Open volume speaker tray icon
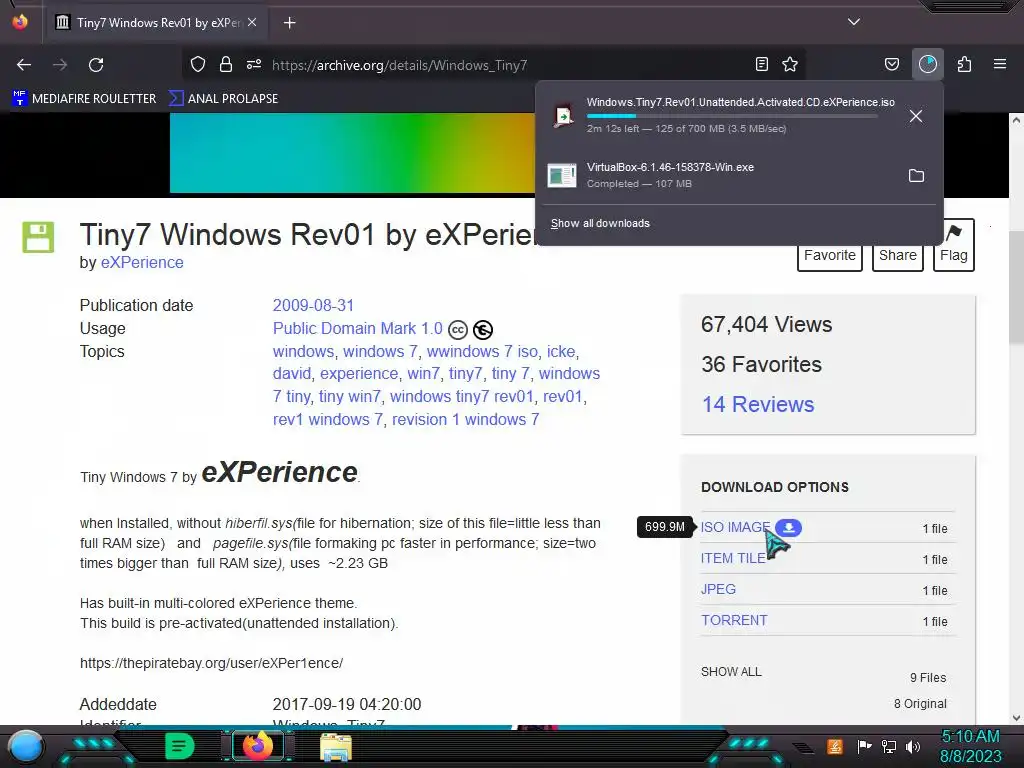 pos(913,746)
